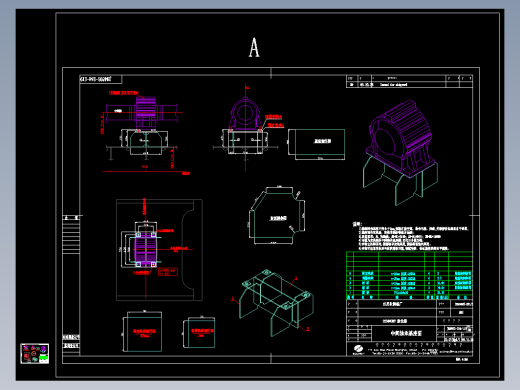Click the red boxed label in plan view
This screenshot has height=390, width=520.
168,272
